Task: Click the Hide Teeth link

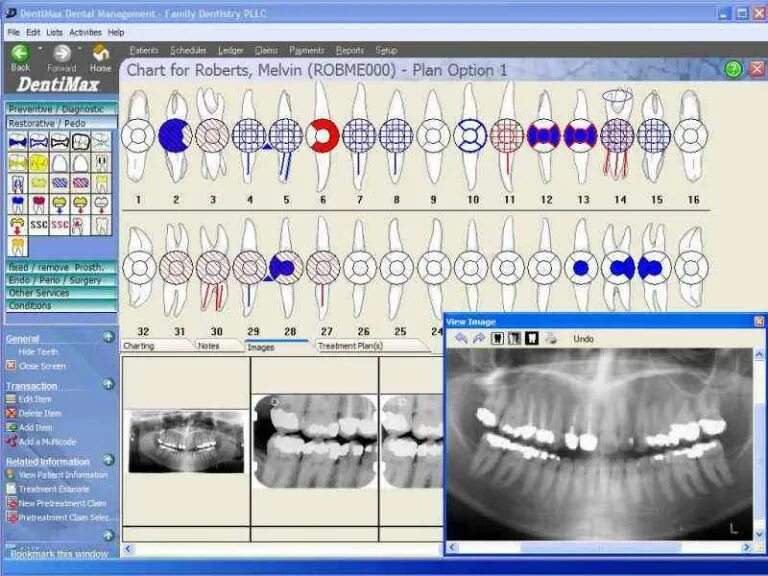Action: click(38, 352)
